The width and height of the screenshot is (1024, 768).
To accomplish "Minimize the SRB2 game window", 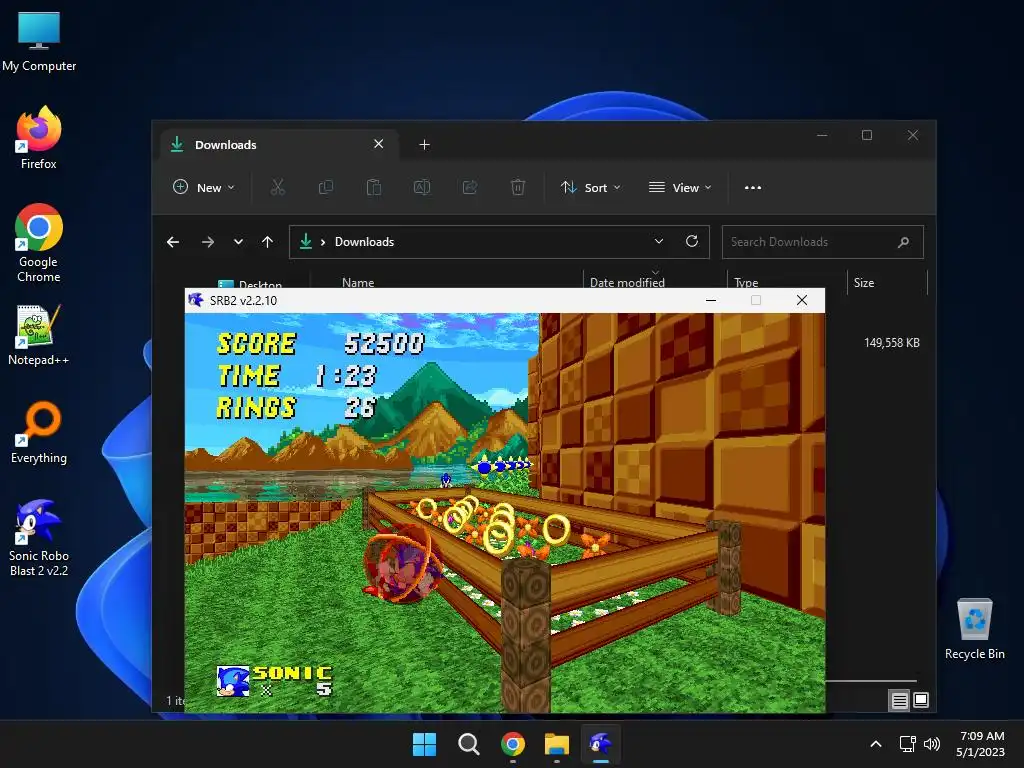I will (x=711, y=300).
